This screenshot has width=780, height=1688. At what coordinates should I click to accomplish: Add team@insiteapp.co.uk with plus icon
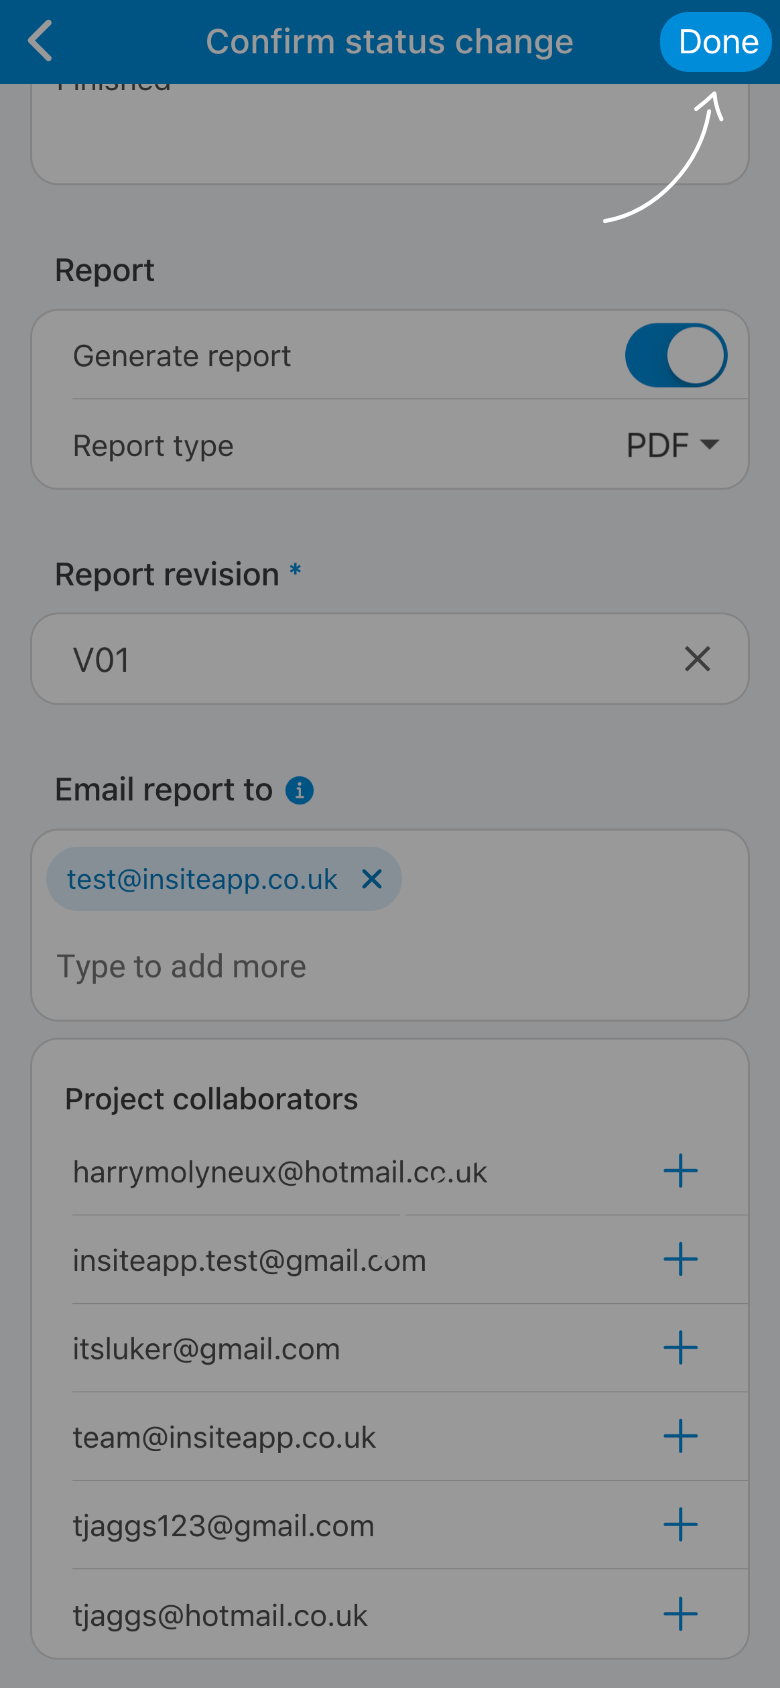point(681,1437)
